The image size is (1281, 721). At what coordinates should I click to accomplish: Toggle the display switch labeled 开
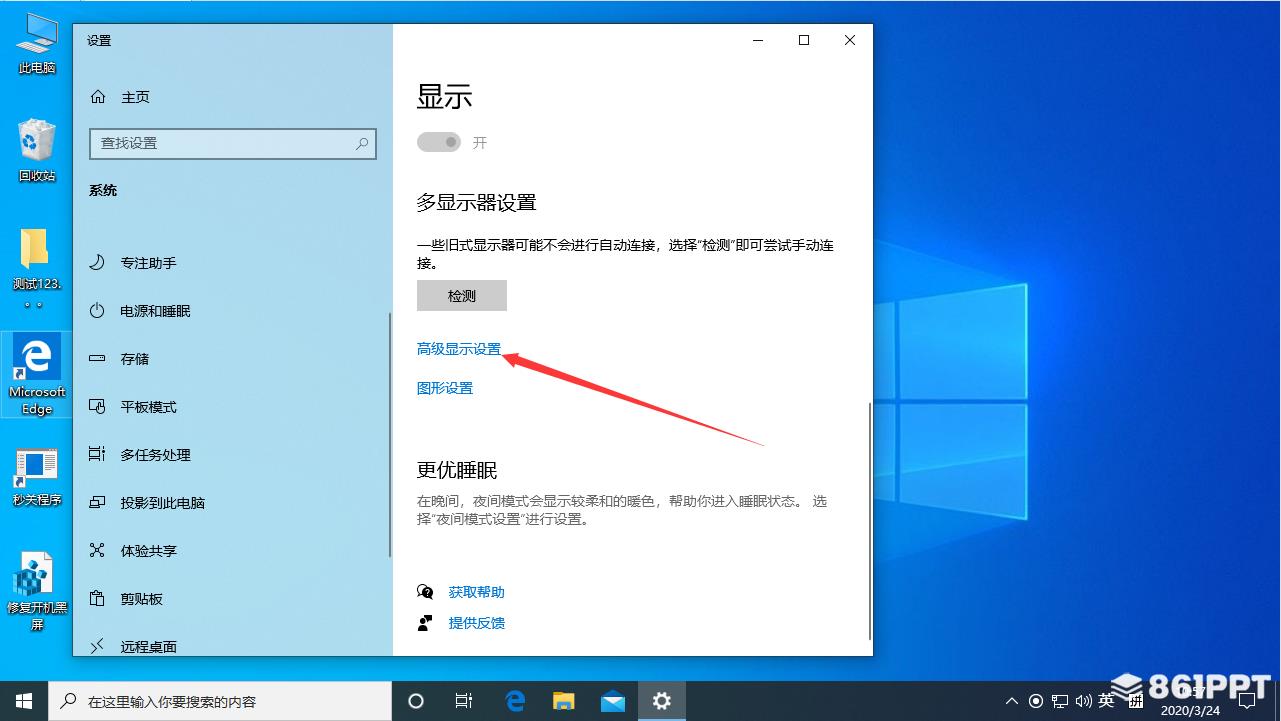439,143
